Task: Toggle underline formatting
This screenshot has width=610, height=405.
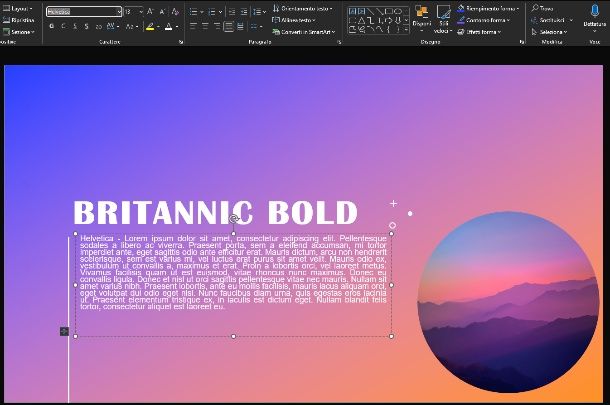Action: pos(75,26)
